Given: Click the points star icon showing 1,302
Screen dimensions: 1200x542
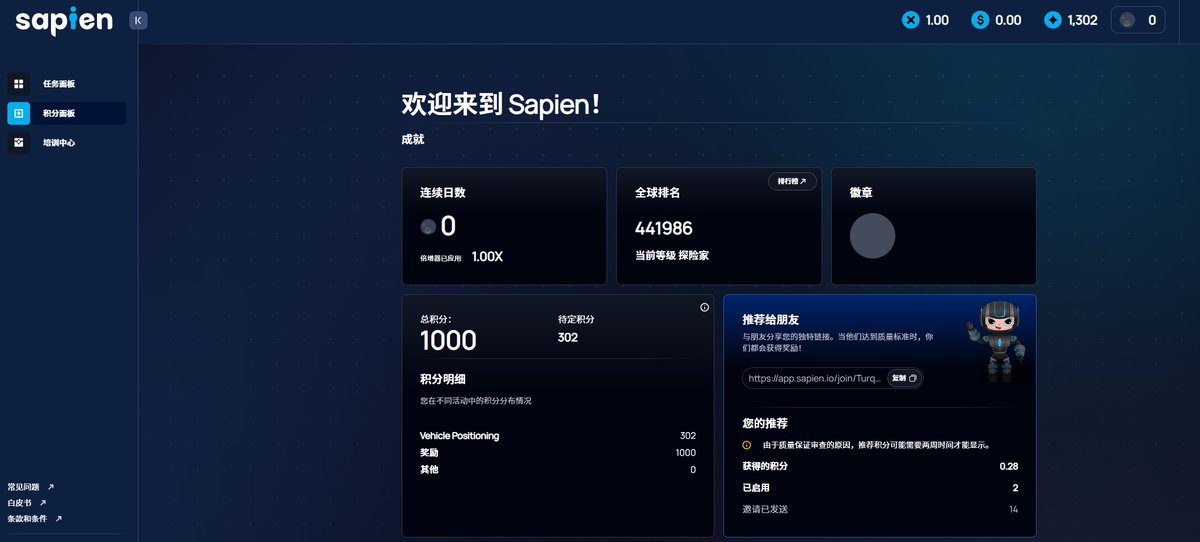Looking at the screenshot, I should [1052, 20].
